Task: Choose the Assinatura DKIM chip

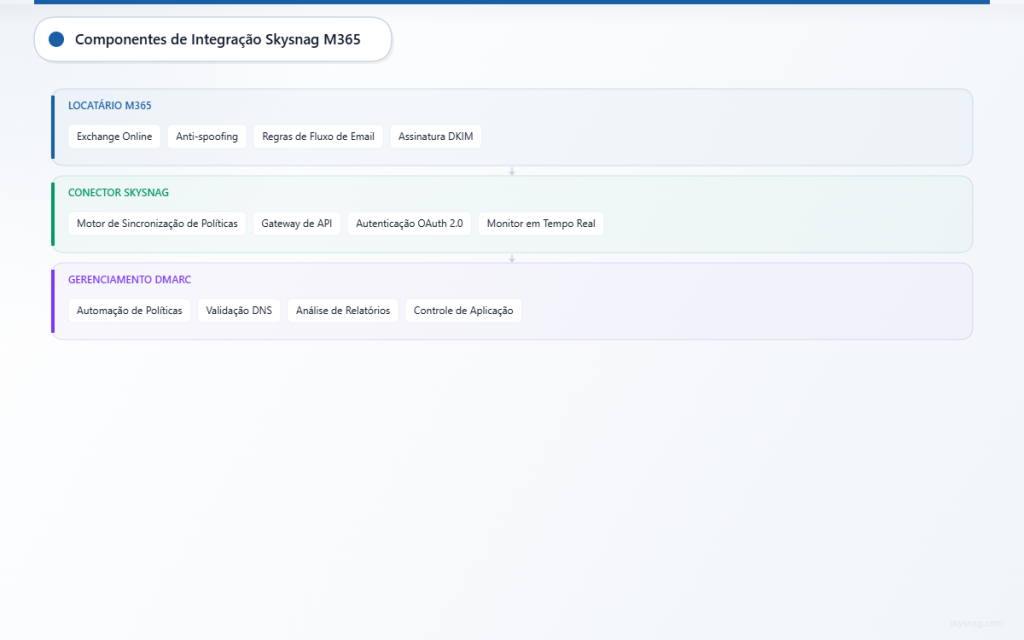Action: pos(436,136)
